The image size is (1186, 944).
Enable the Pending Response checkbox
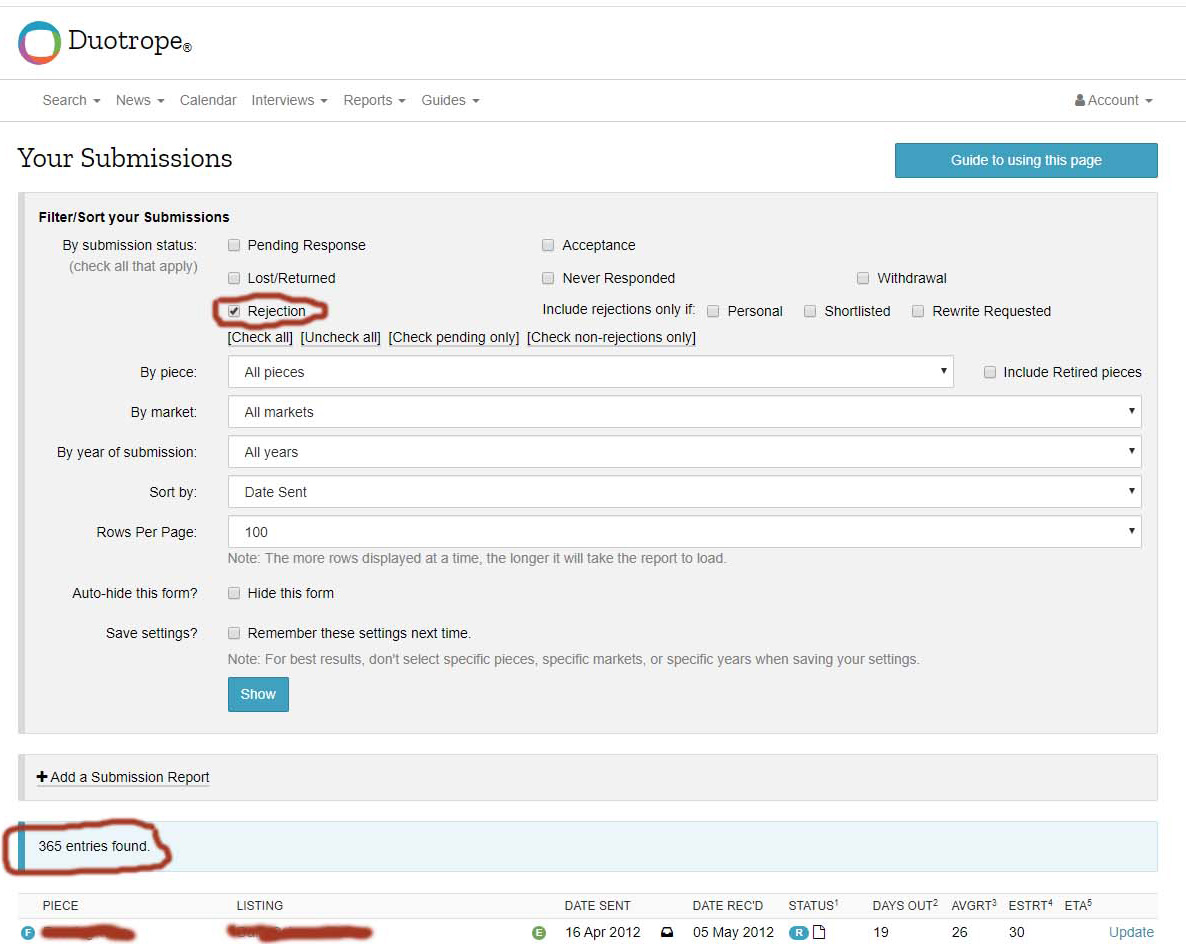(x=234, y=245)
